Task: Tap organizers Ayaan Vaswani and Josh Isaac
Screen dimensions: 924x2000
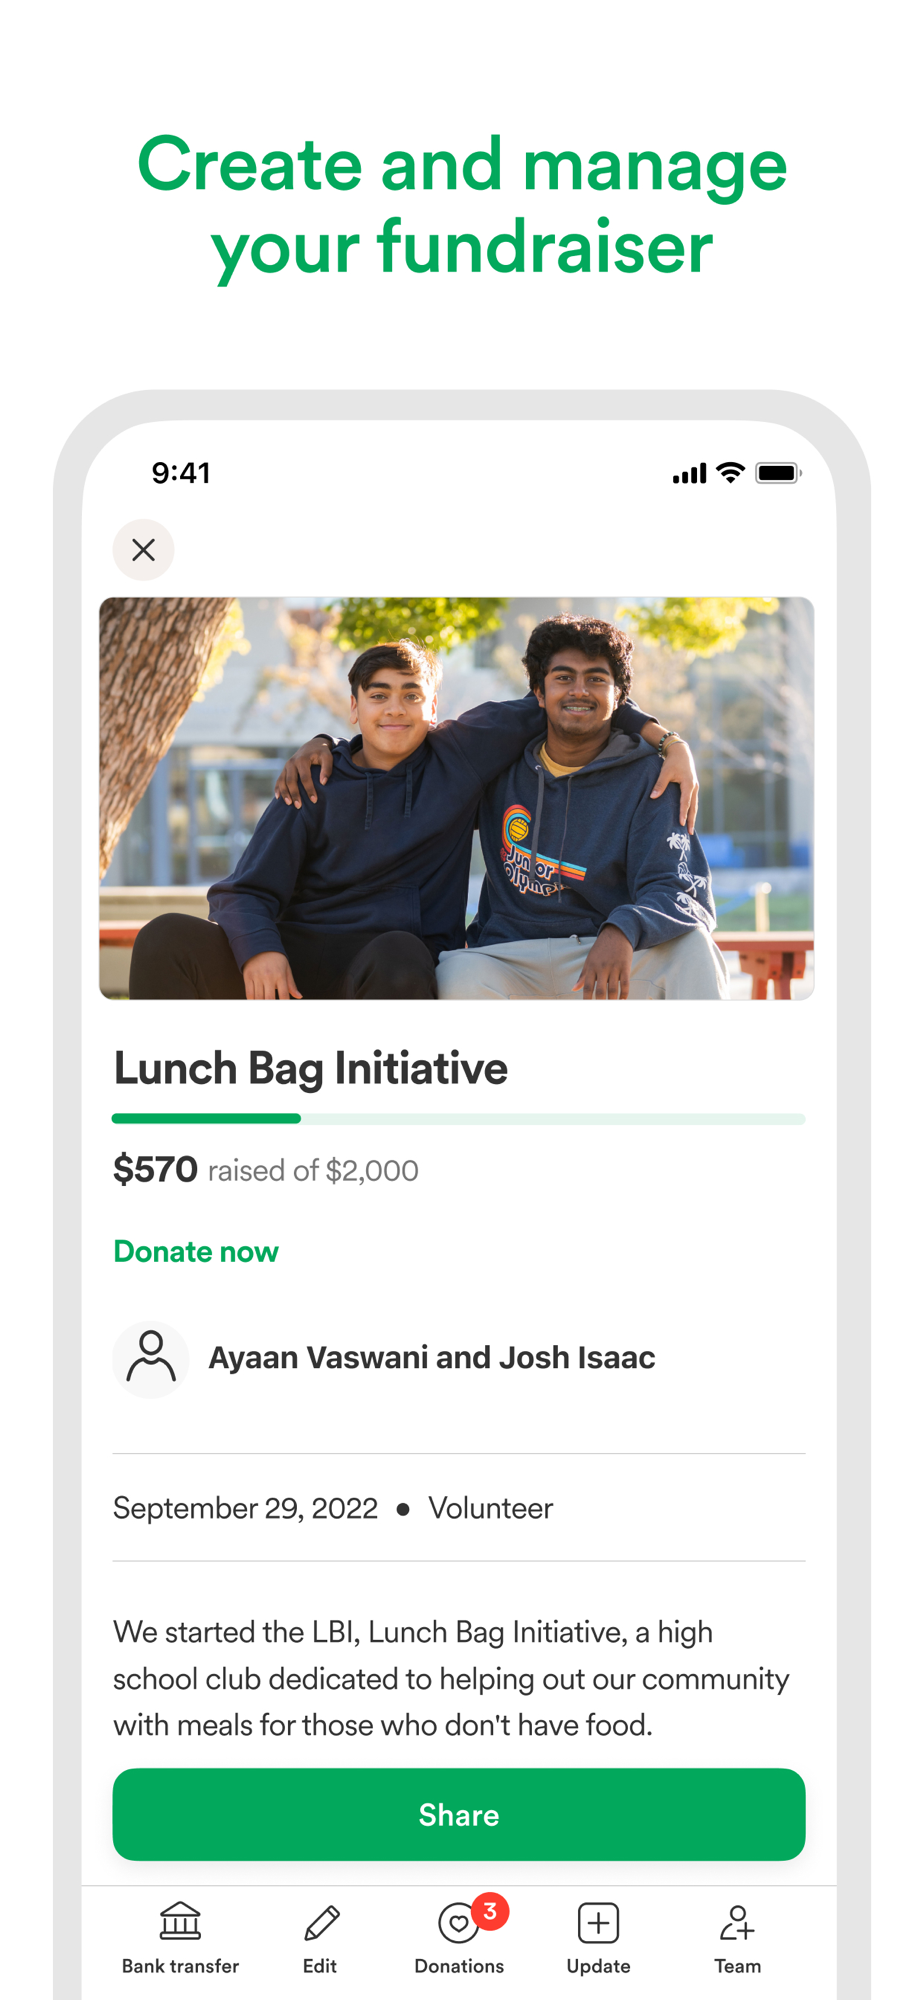Action: coord(432,1357)
